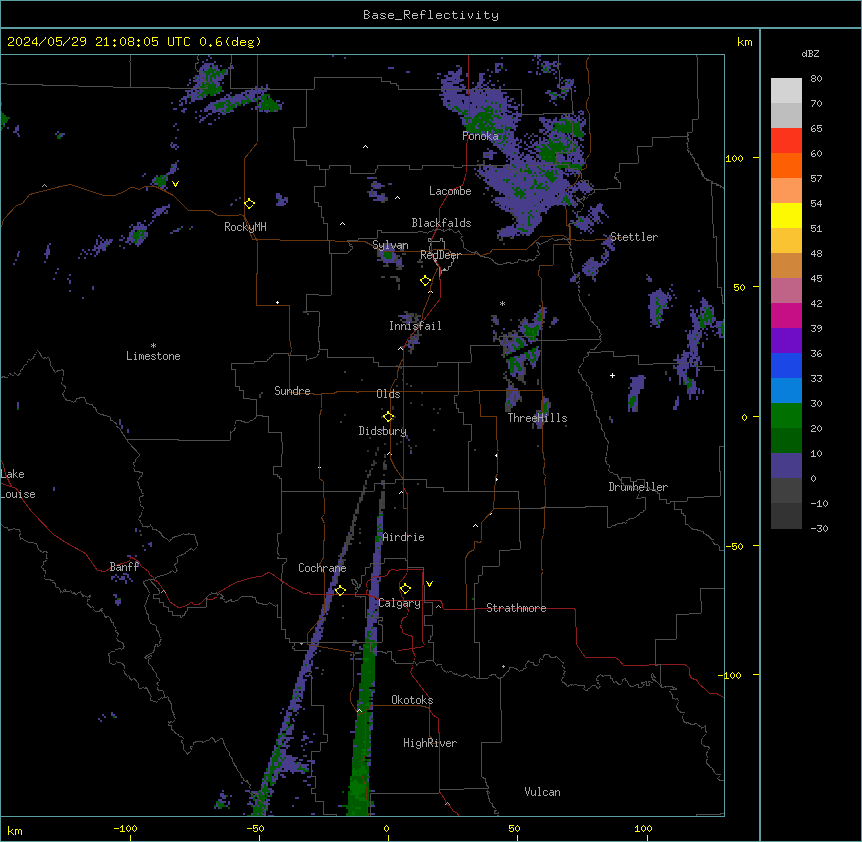
Task: Click the Stettler label
Action: pyautogui.click(x=634, y=237)
